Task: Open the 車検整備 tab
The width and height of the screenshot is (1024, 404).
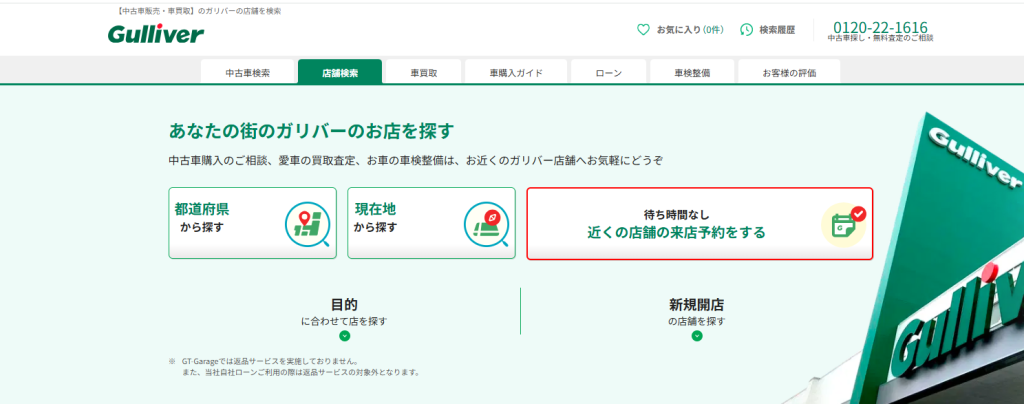Action: coord(691,73)
